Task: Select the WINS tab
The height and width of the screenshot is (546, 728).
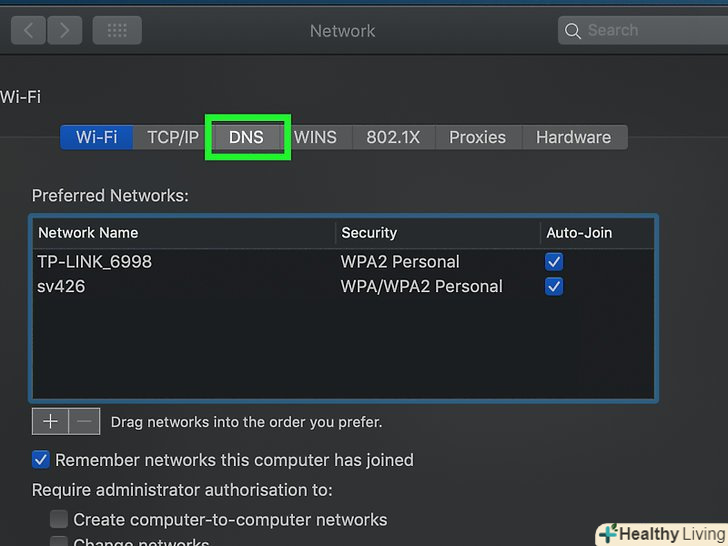Action: pyautogui.click(x=315, y=138)
